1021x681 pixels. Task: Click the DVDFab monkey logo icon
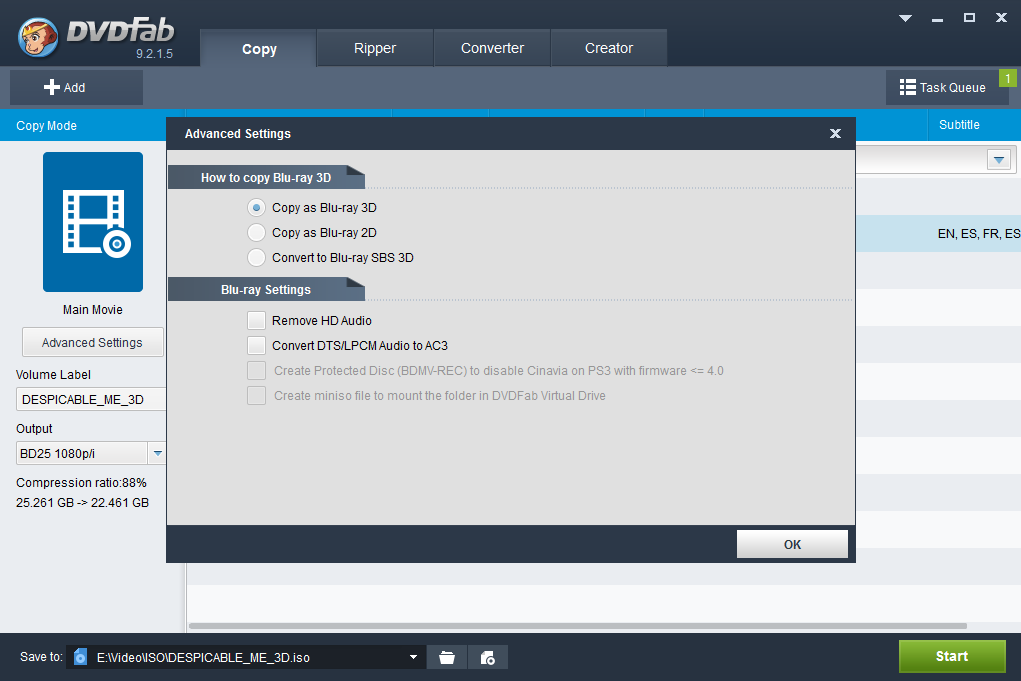tap(38, 36)
